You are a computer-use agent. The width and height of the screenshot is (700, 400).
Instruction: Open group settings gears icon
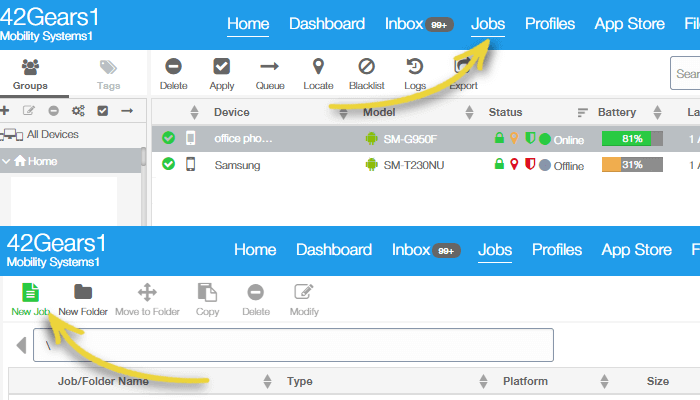point(78,110)
